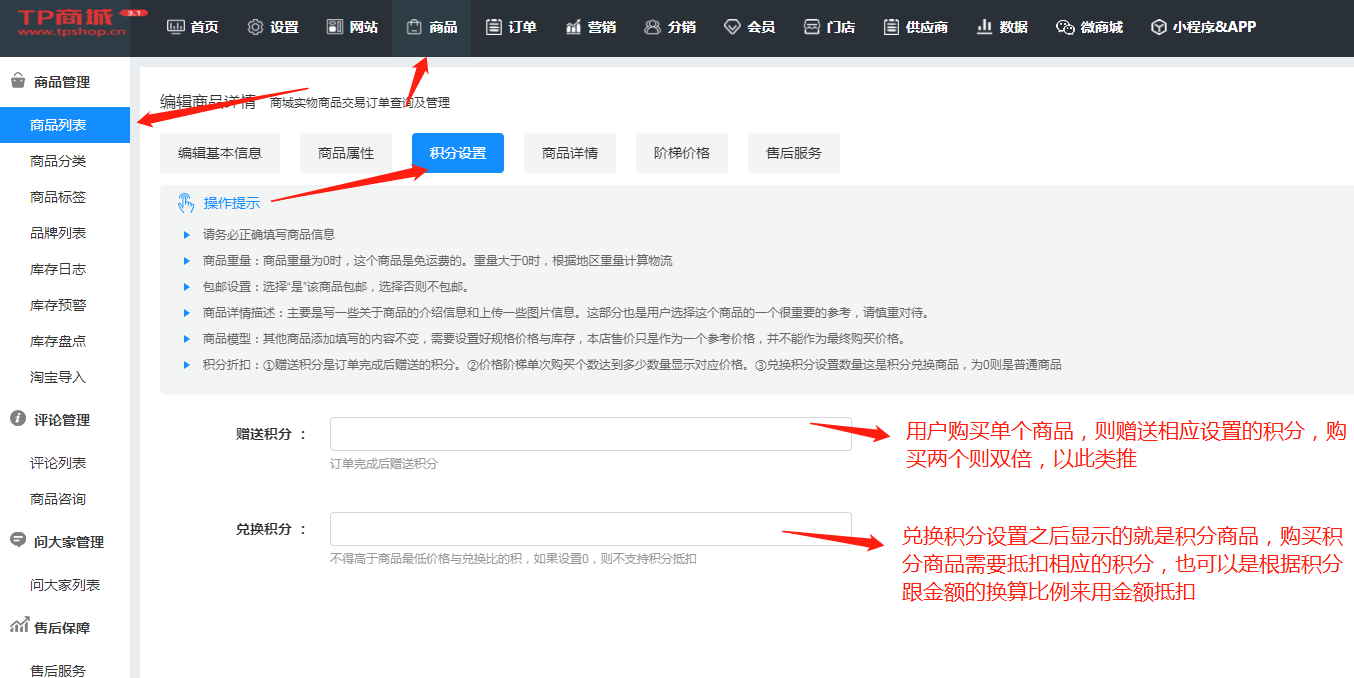Toggle 问大家管理 sidebar section

pos(68,542)
